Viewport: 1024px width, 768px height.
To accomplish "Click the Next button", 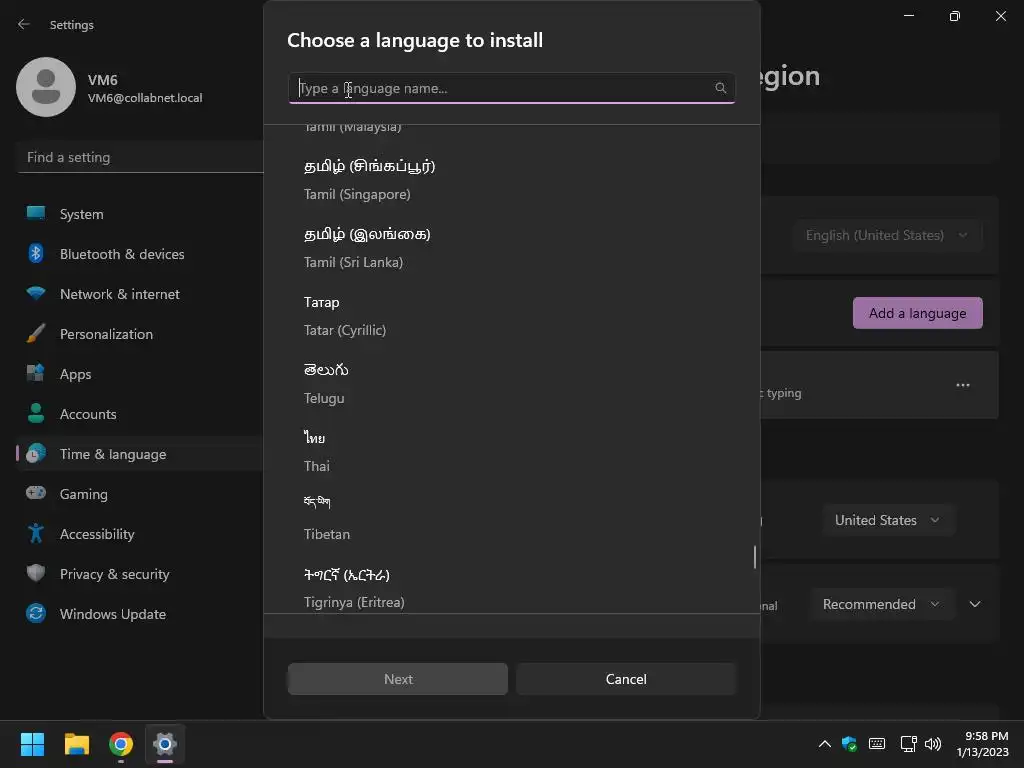I will pyautogui.click(x=398, y=679).
